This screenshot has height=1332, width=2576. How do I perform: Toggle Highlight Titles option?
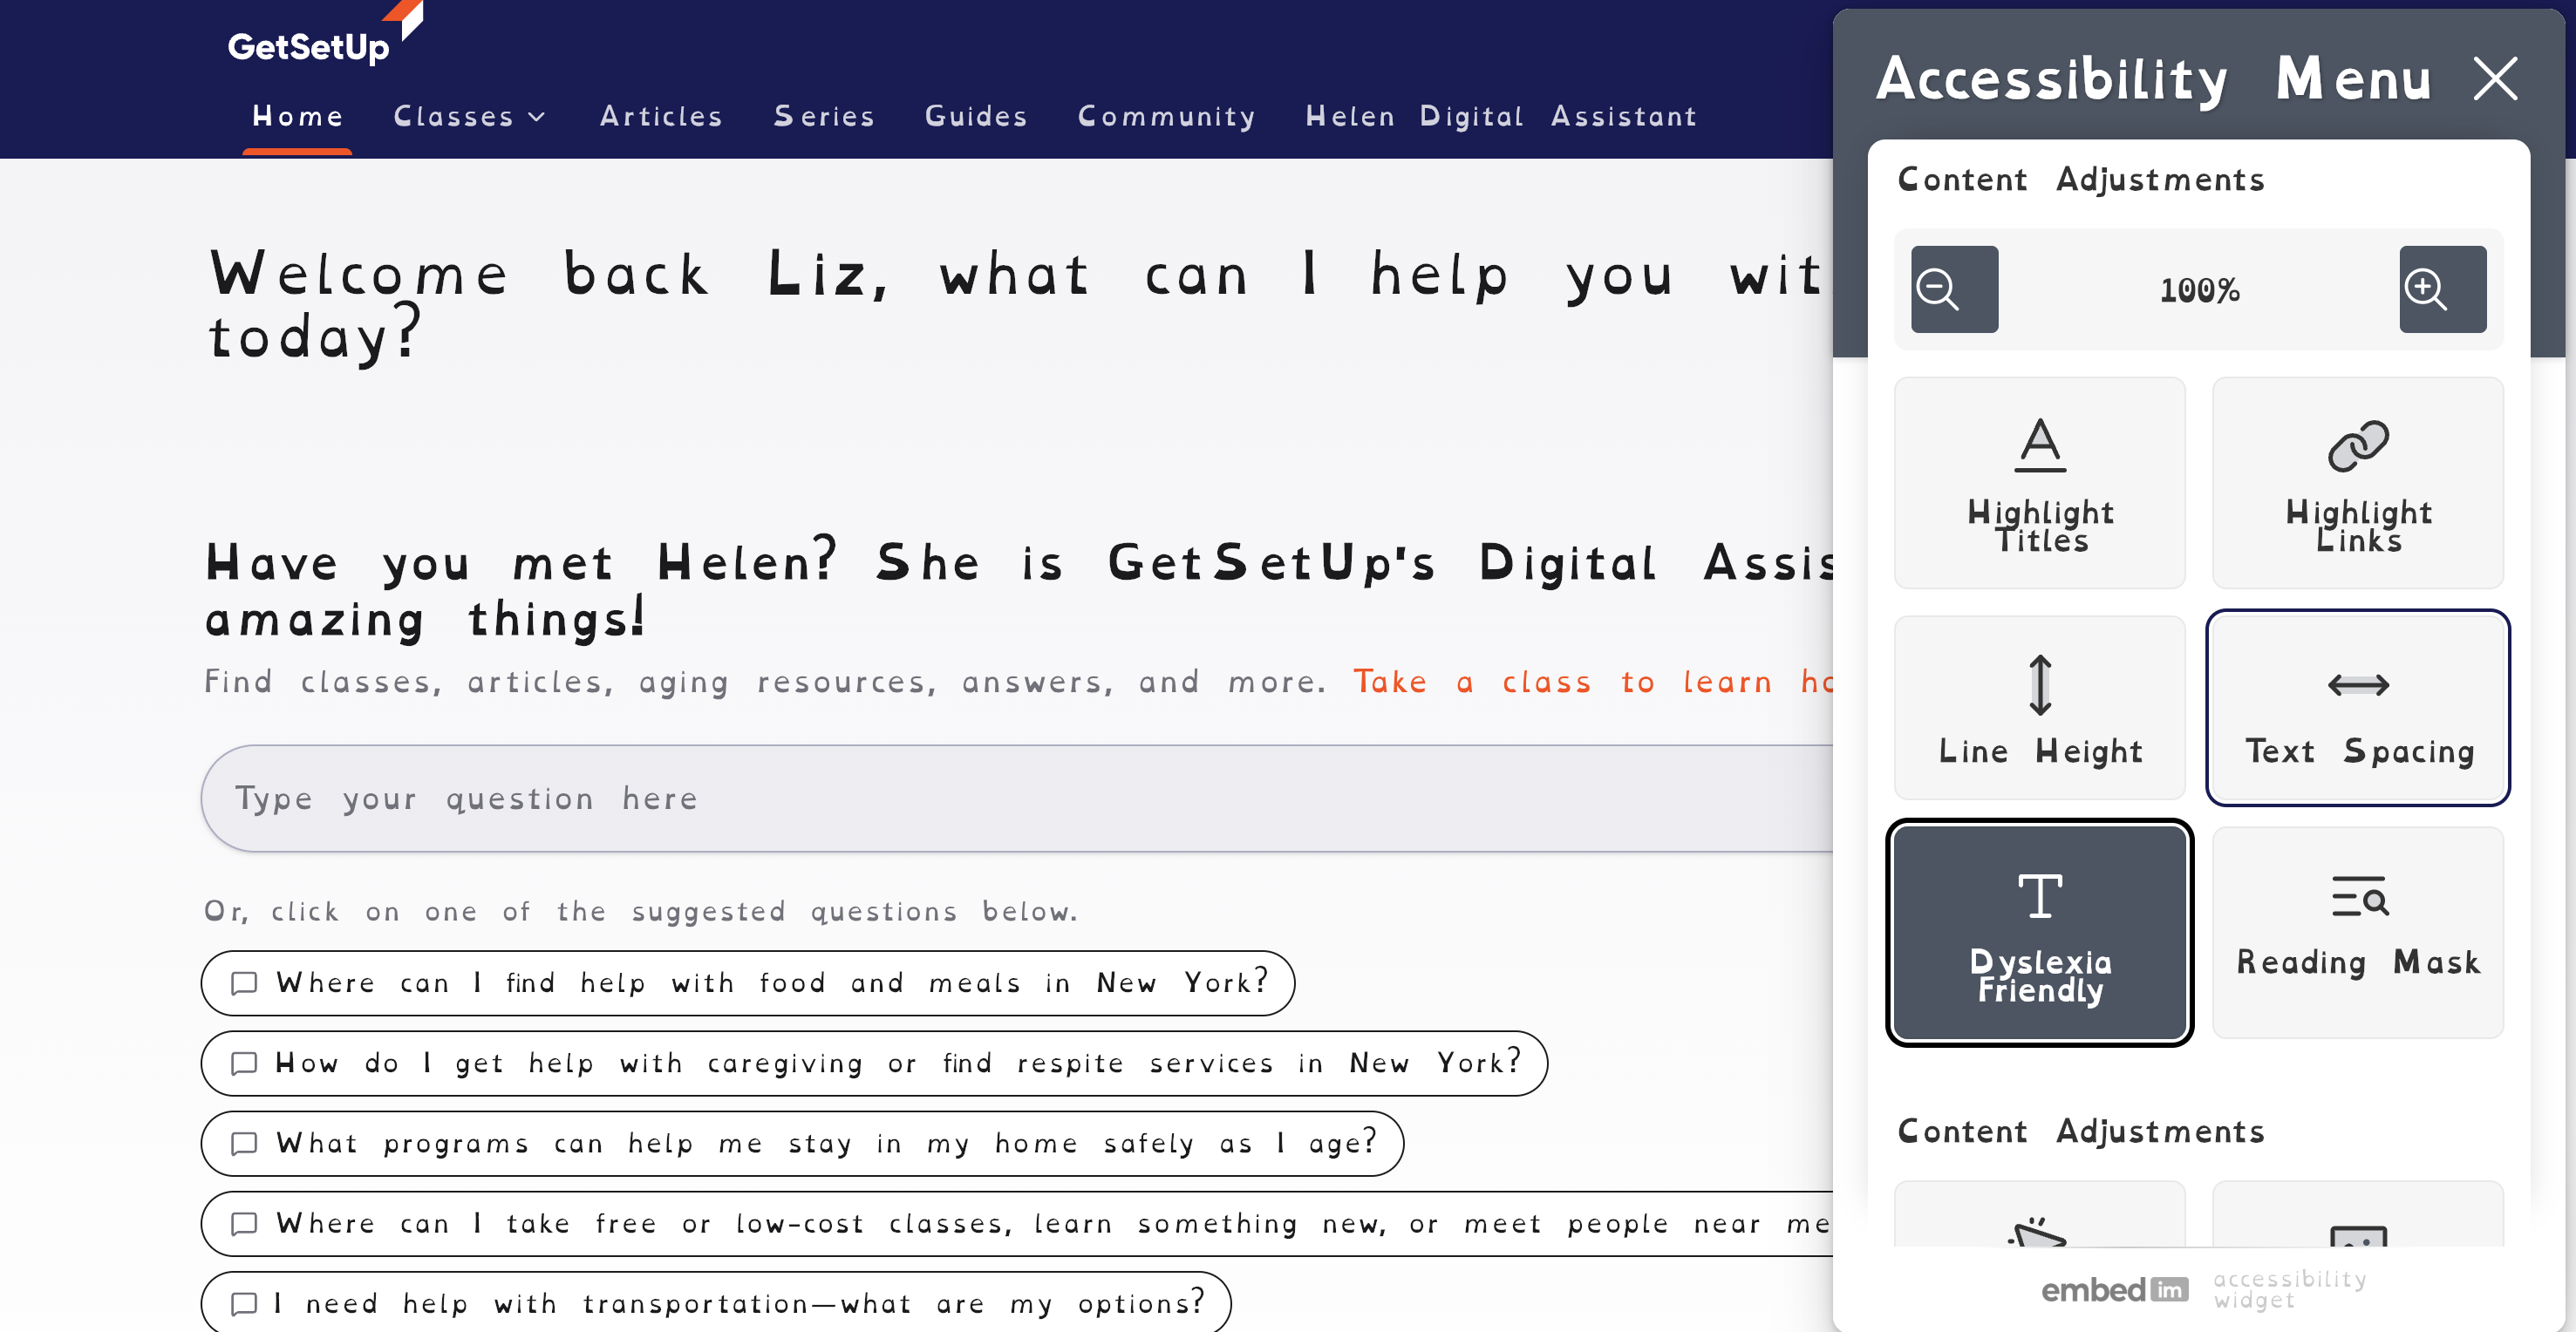(x=2039, y=483)
